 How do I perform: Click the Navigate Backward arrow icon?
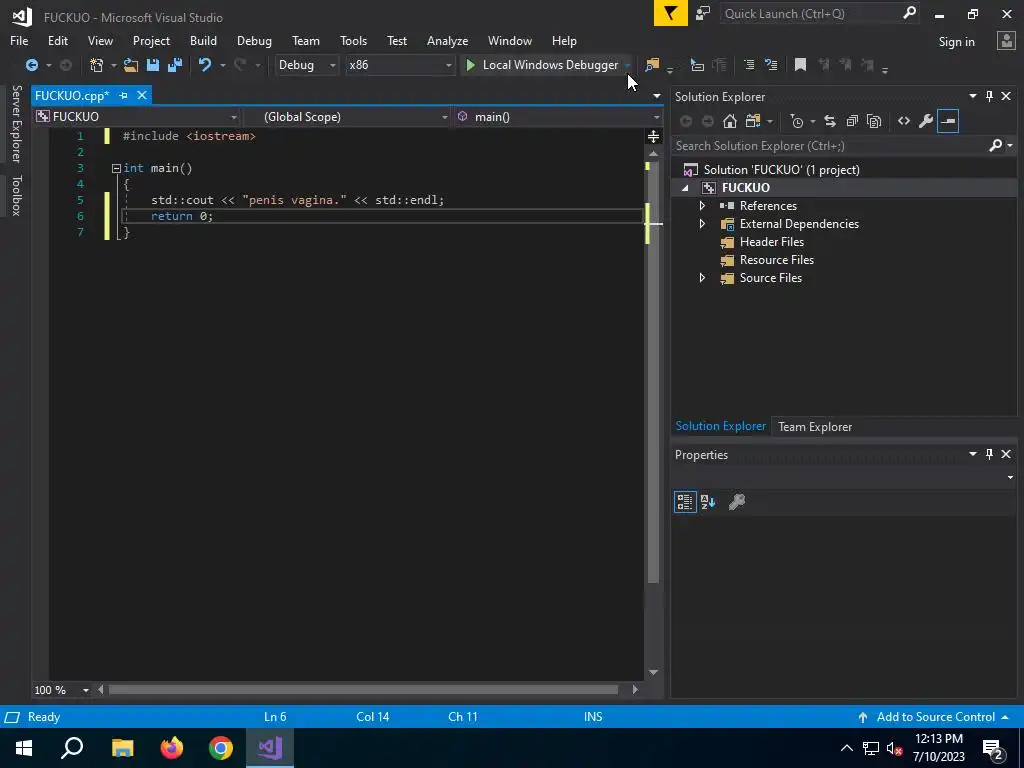point(31,65)
